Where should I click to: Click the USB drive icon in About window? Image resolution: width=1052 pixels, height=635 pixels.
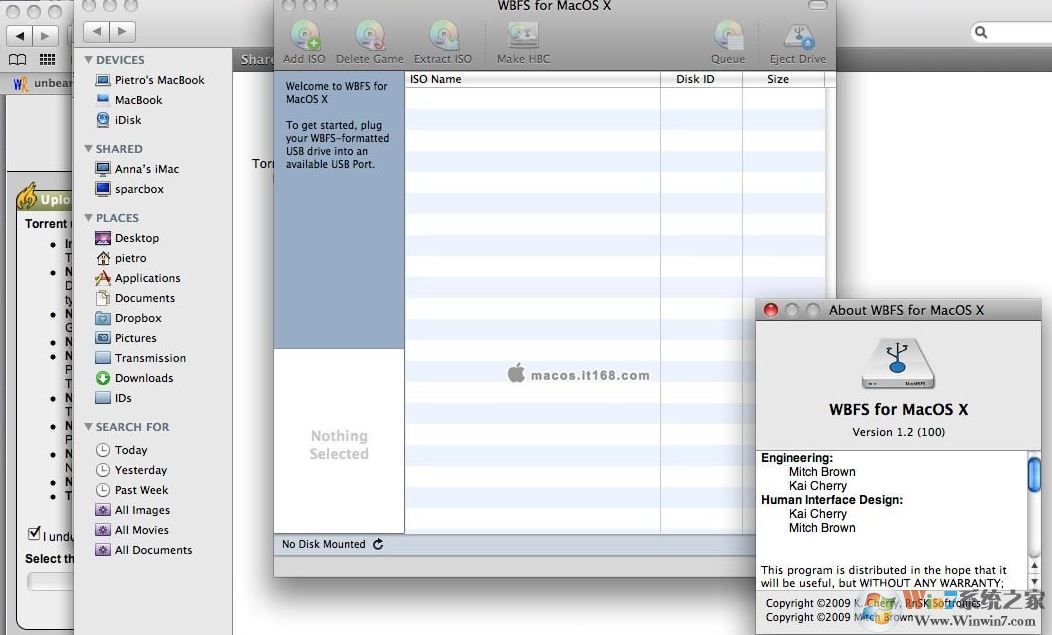coord(898,364)
